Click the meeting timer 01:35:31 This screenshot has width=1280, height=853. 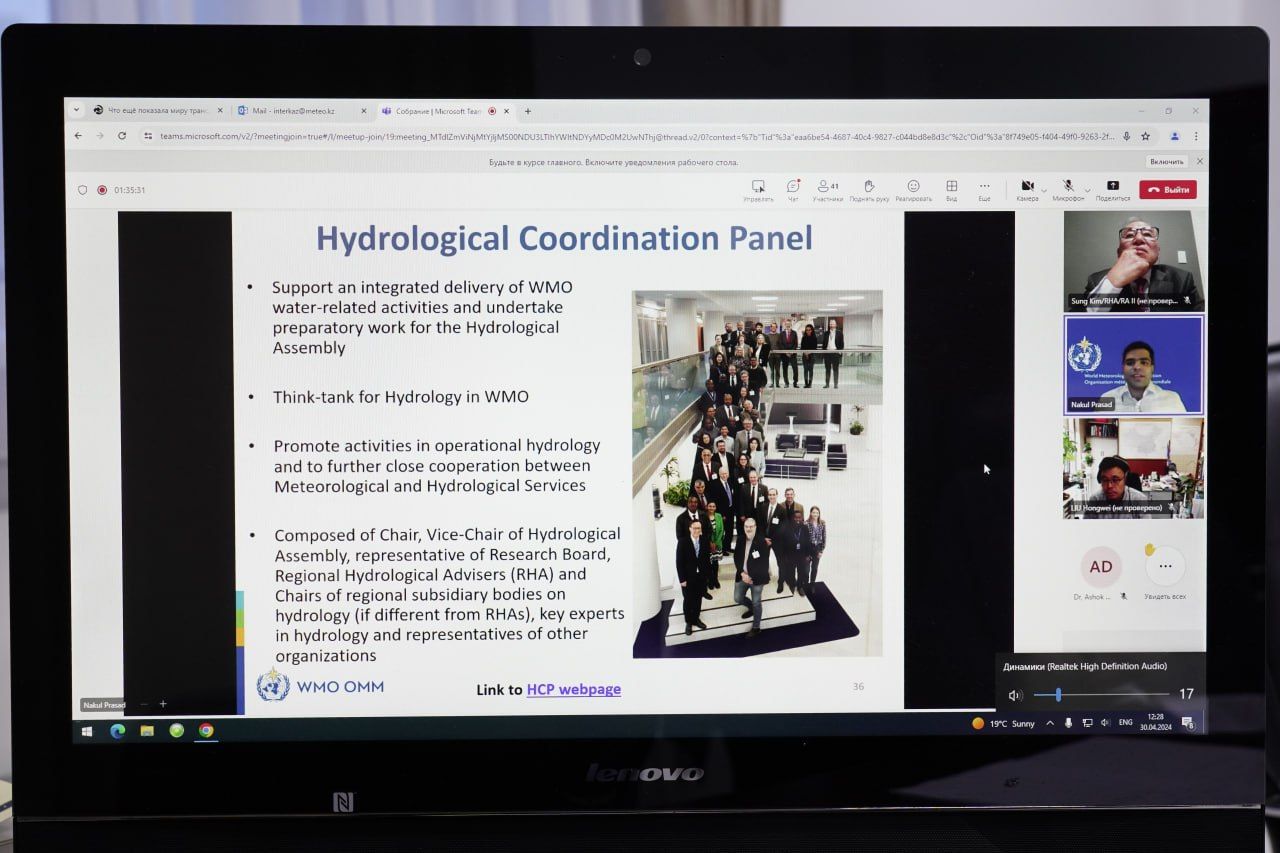point(130,190)
